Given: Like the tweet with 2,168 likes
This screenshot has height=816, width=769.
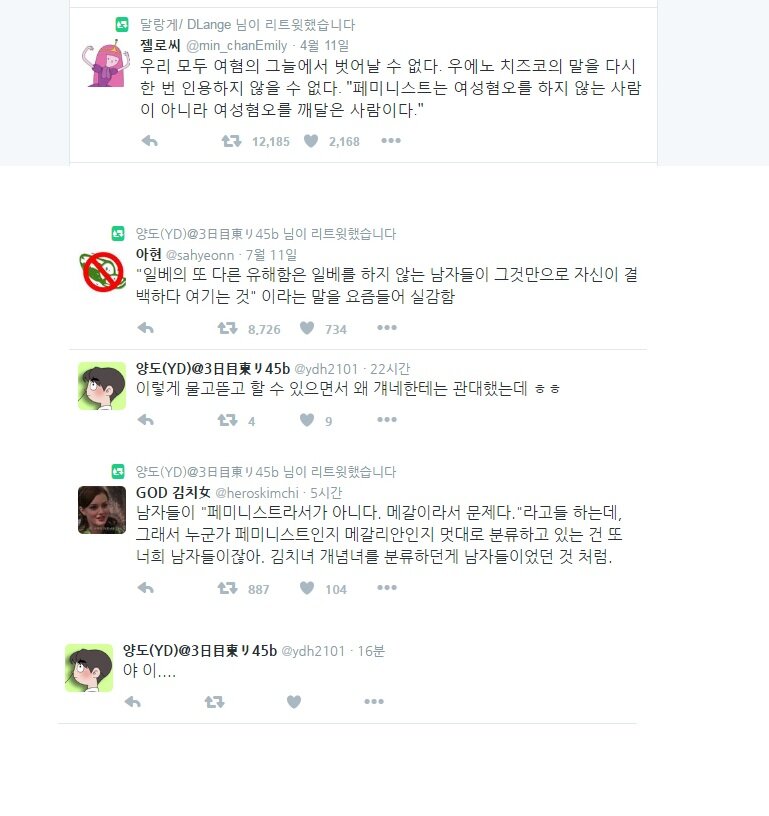Looking at the screenshot, I should (x=311, y=141).
